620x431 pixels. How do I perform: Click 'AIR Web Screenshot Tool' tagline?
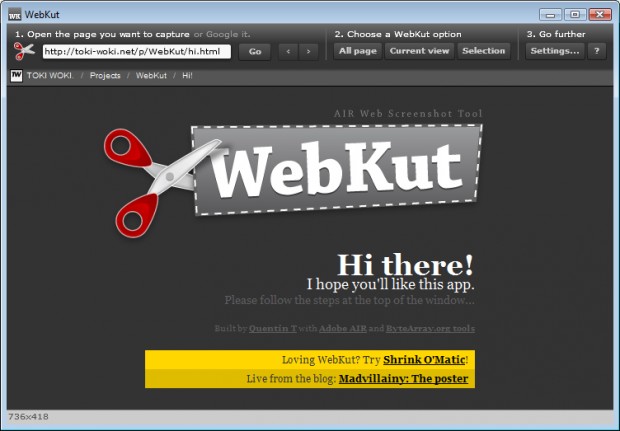(408, 114)
